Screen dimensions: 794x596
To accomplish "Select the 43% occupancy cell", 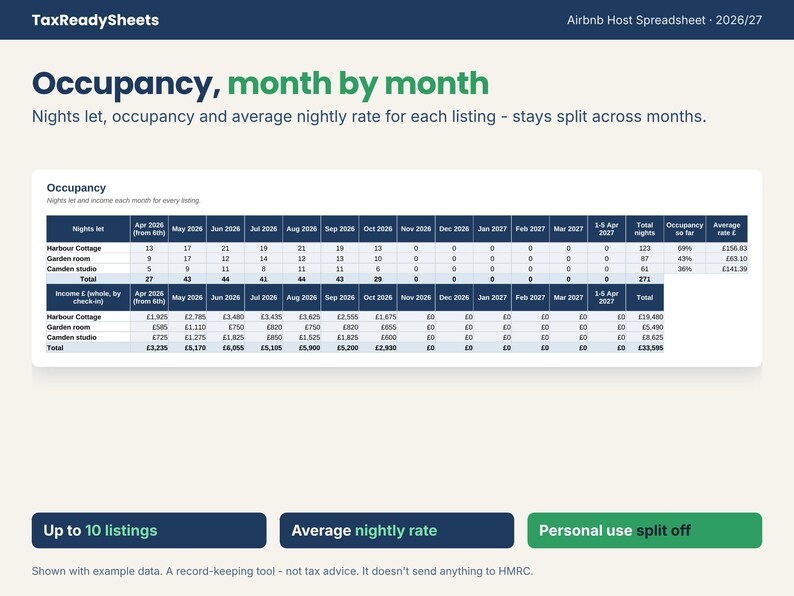I will click(x=684, y=258).
